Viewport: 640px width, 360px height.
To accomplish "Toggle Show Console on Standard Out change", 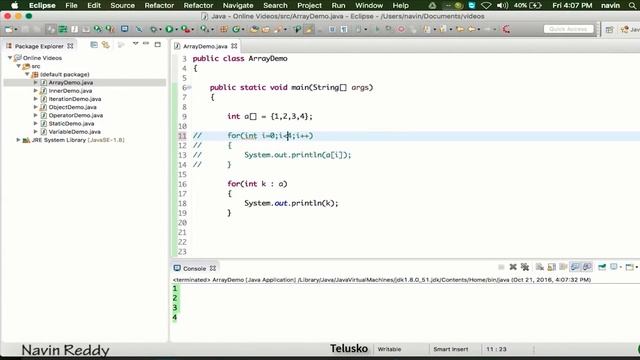I will click(575, 267).
